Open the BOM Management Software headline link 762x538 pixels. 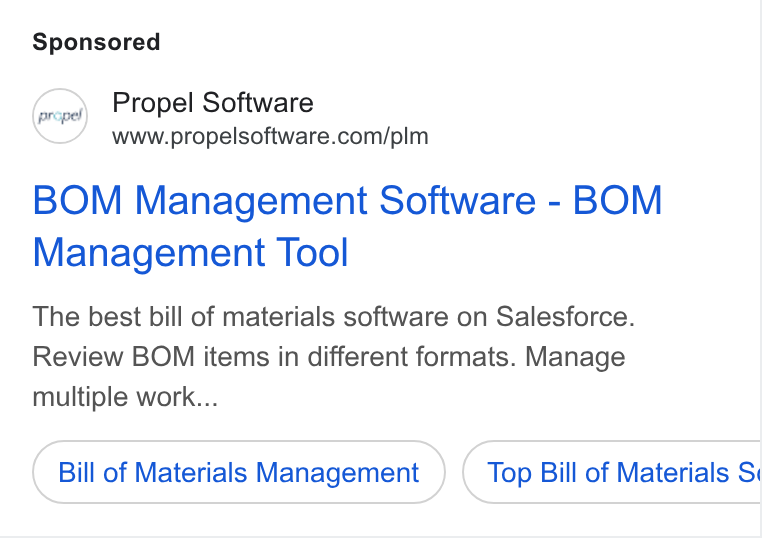click(x=347, y=226)
